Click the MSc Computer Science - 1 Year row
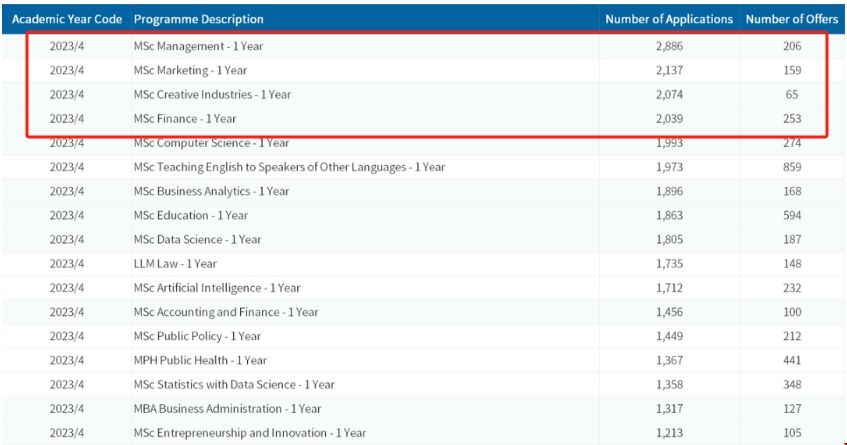The height and width of the screenshot is (445, 847). point(212,143)
